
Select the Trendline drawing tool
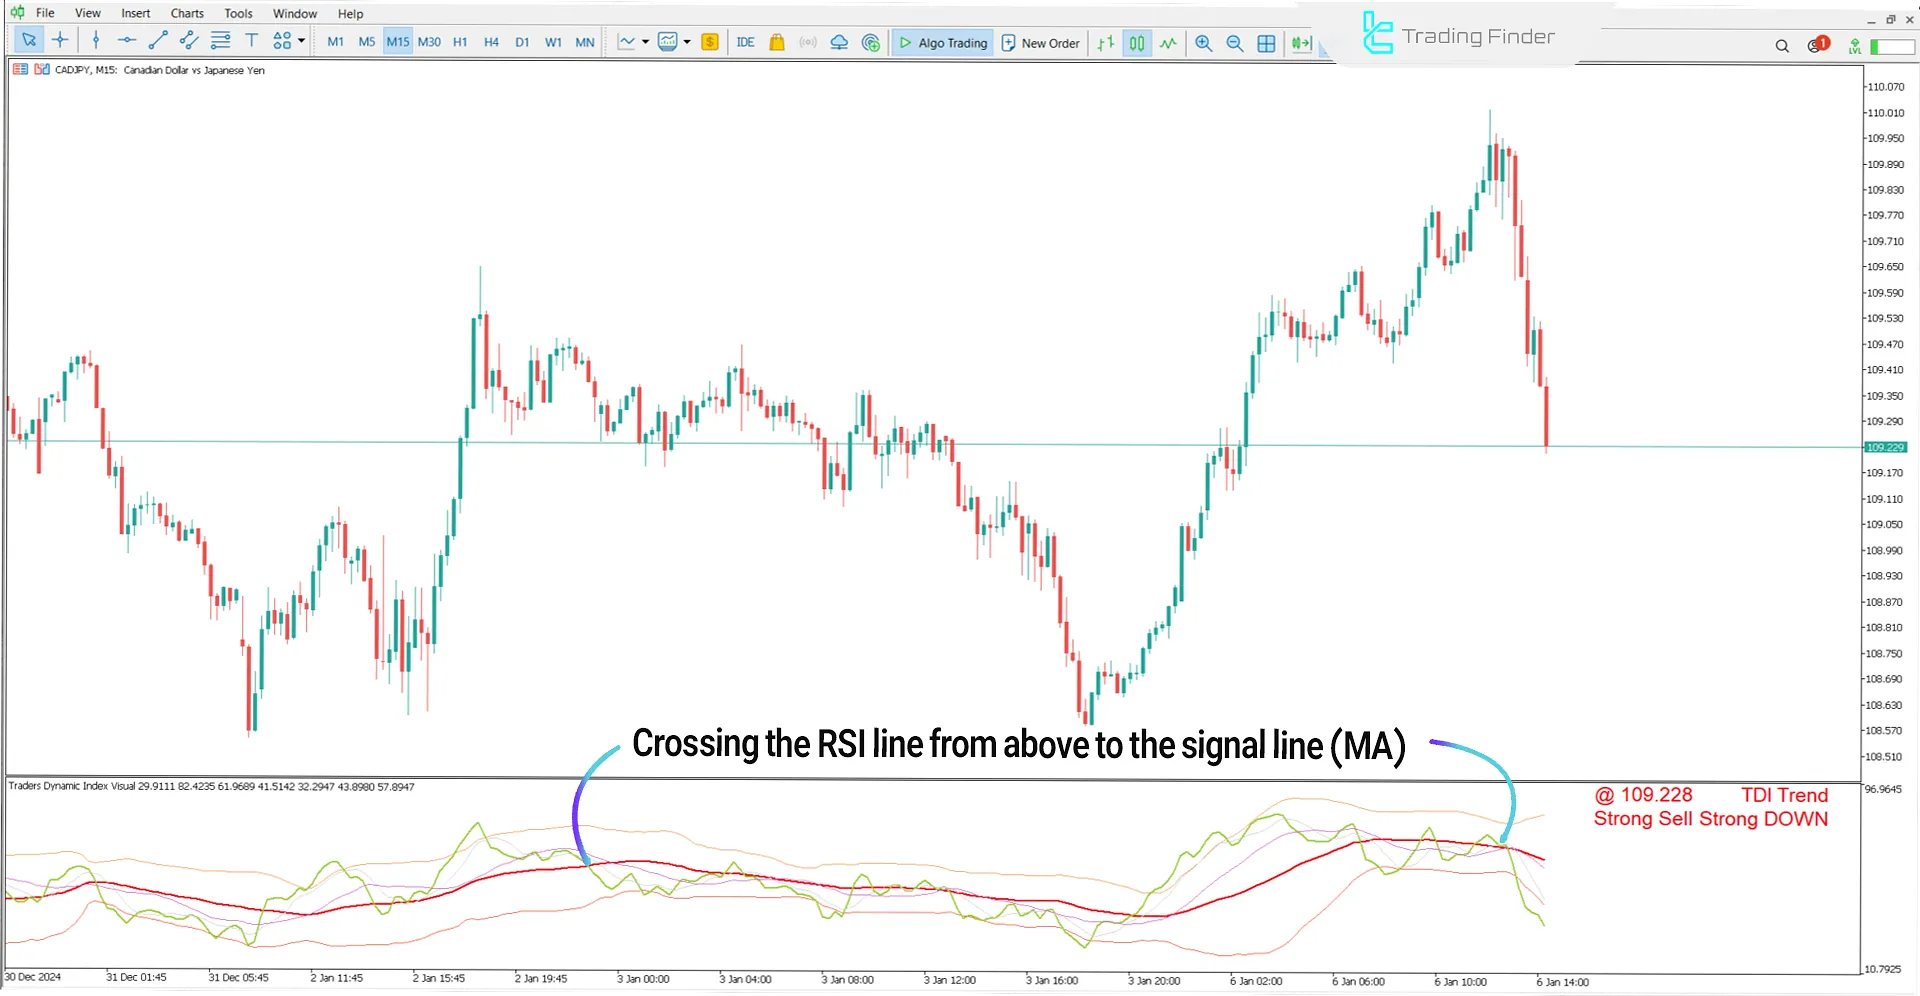pos(157,41)
